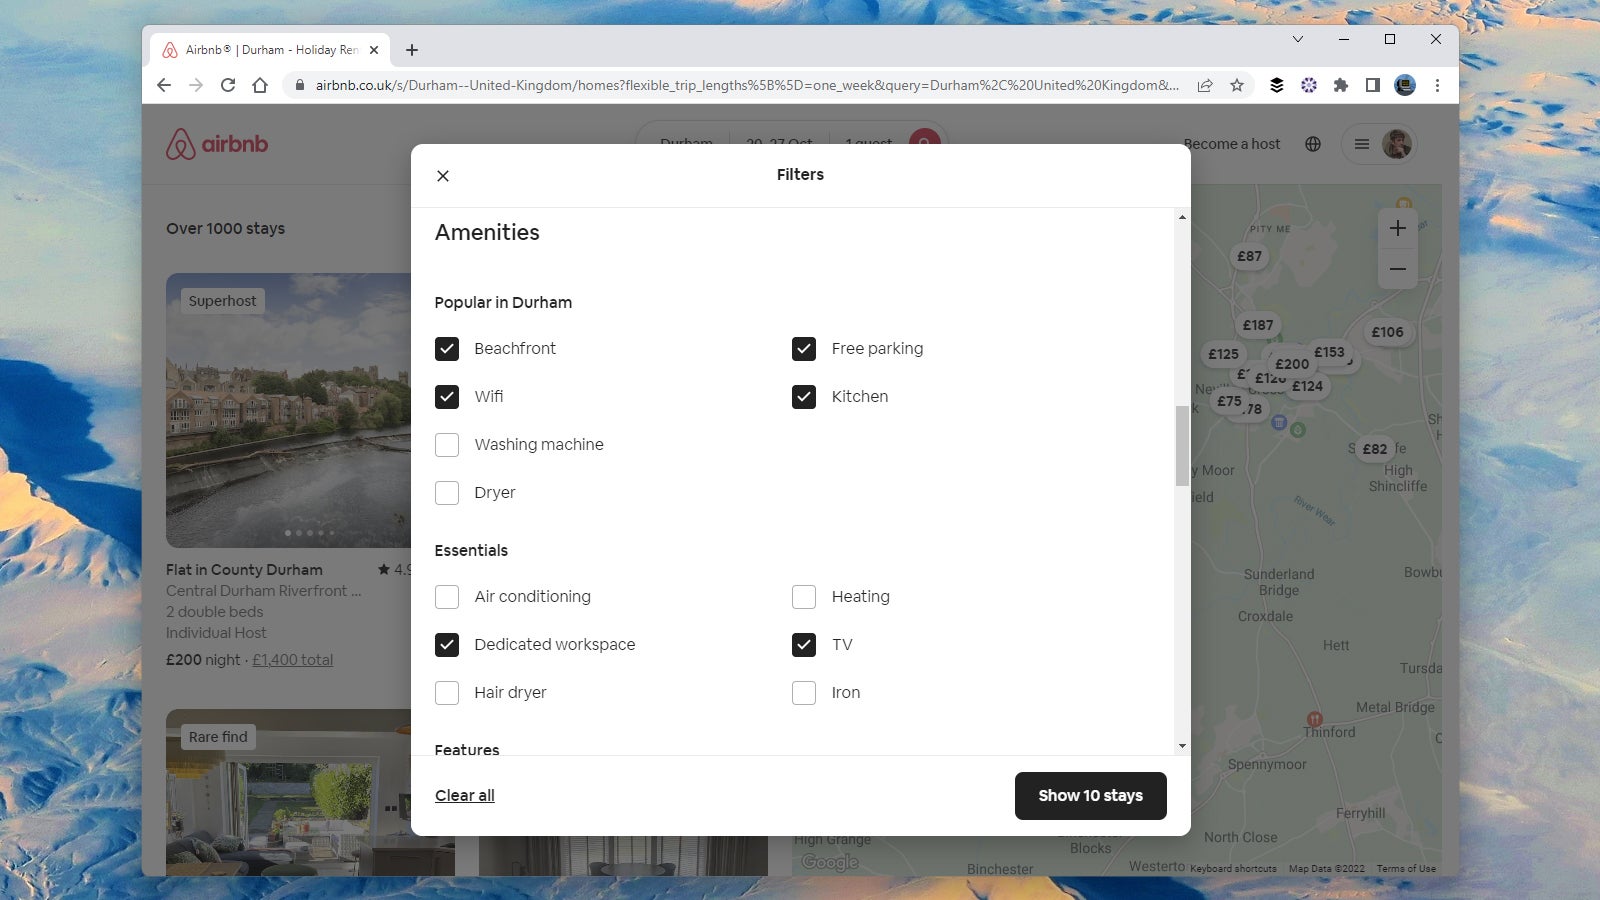Bookmark the page with the star icon
The width and height of the screenshot is (1600, 900).
tap(1237, 85)
